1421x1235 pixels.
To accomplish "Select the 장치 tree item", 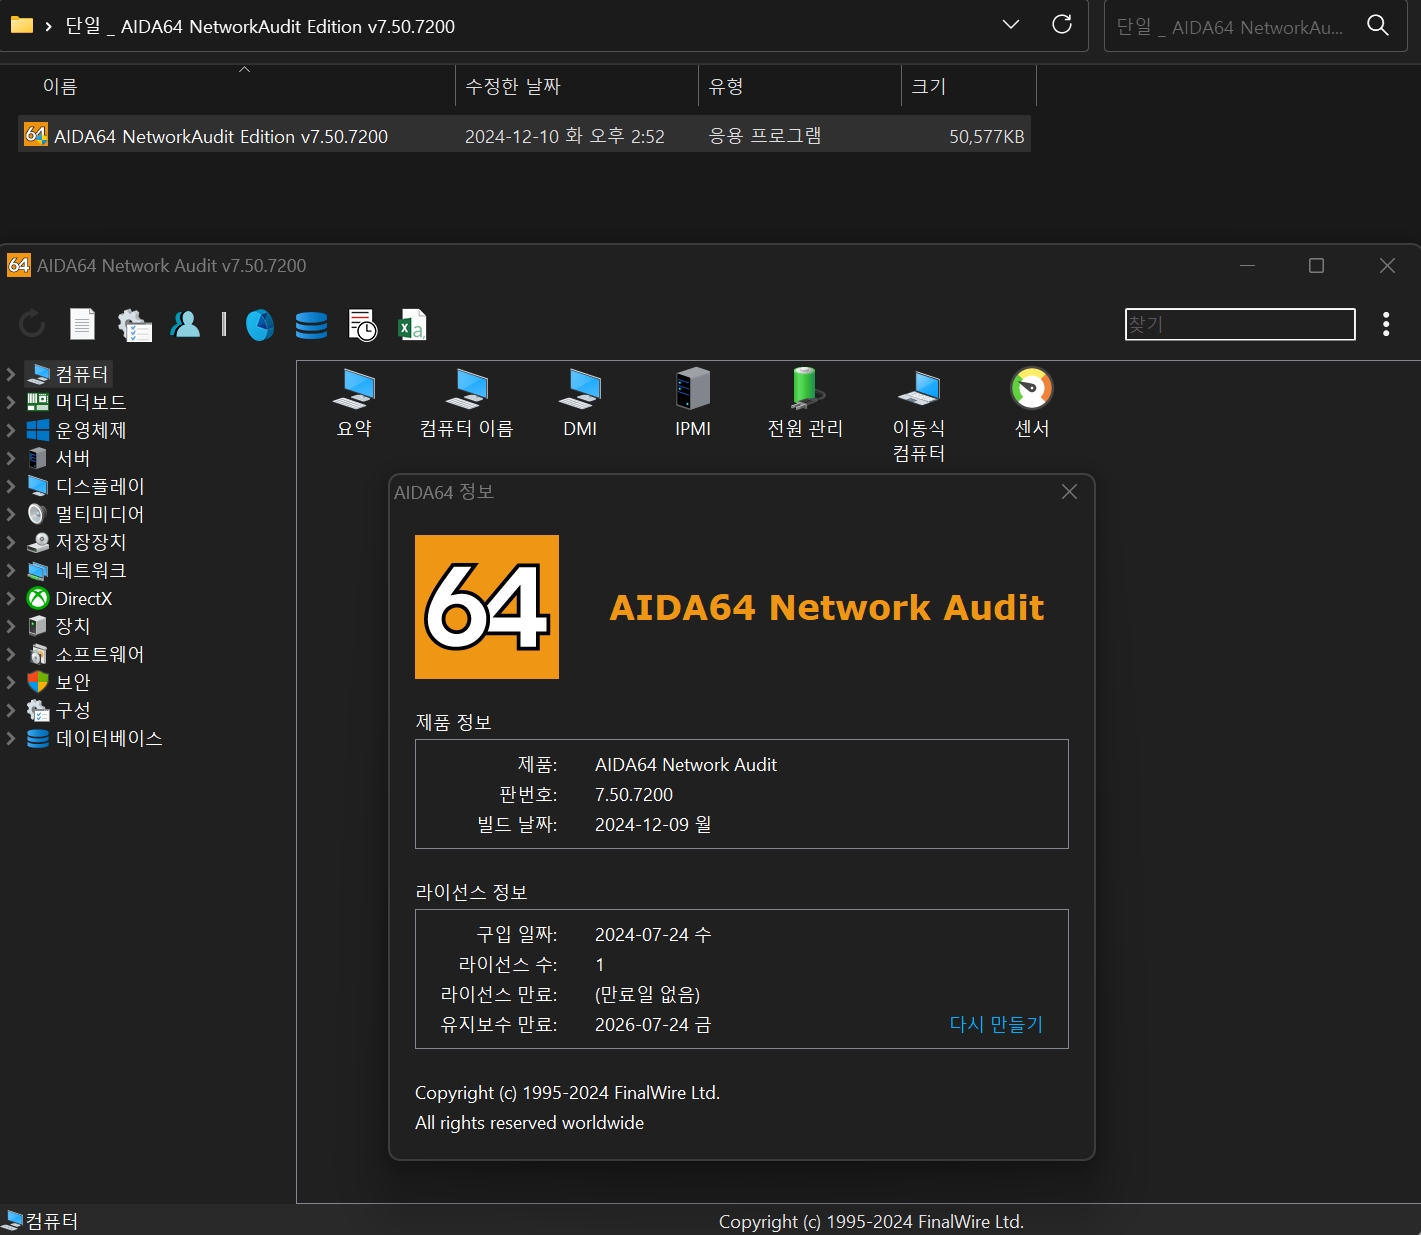I will (59, 626).
